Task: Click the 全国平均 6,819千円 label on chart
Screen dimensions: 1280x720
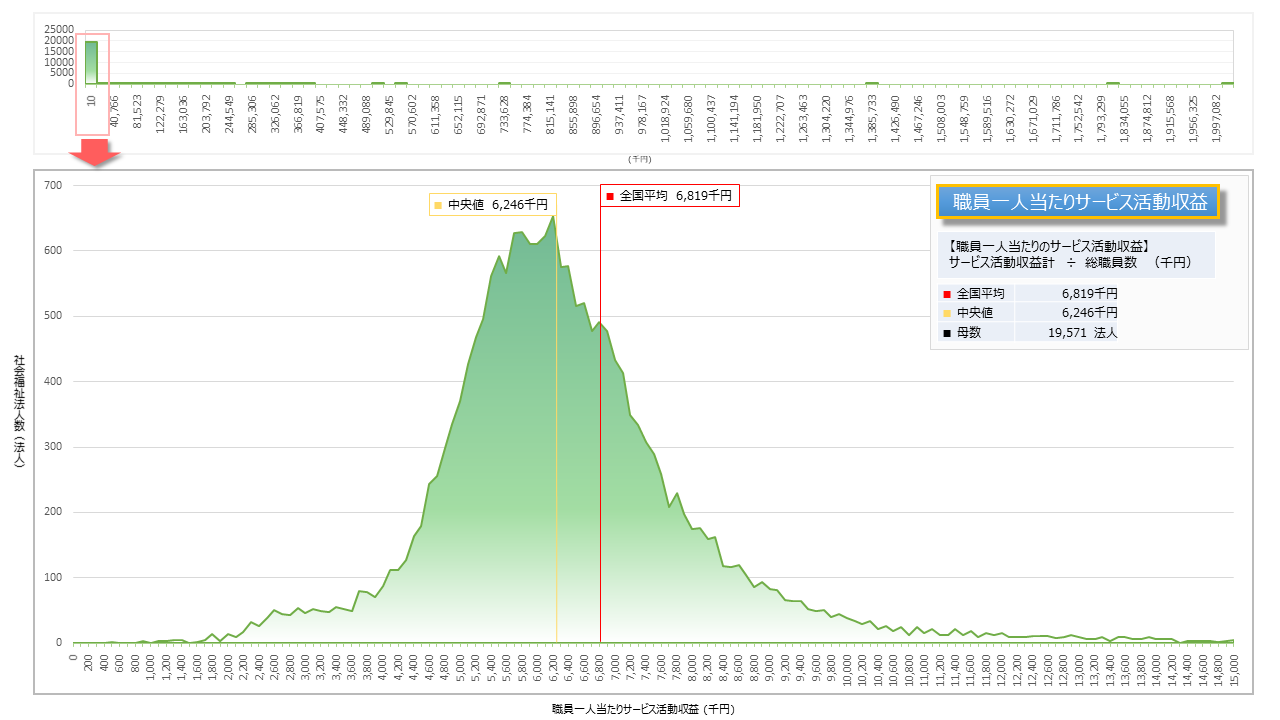Action: pos(670,196)
